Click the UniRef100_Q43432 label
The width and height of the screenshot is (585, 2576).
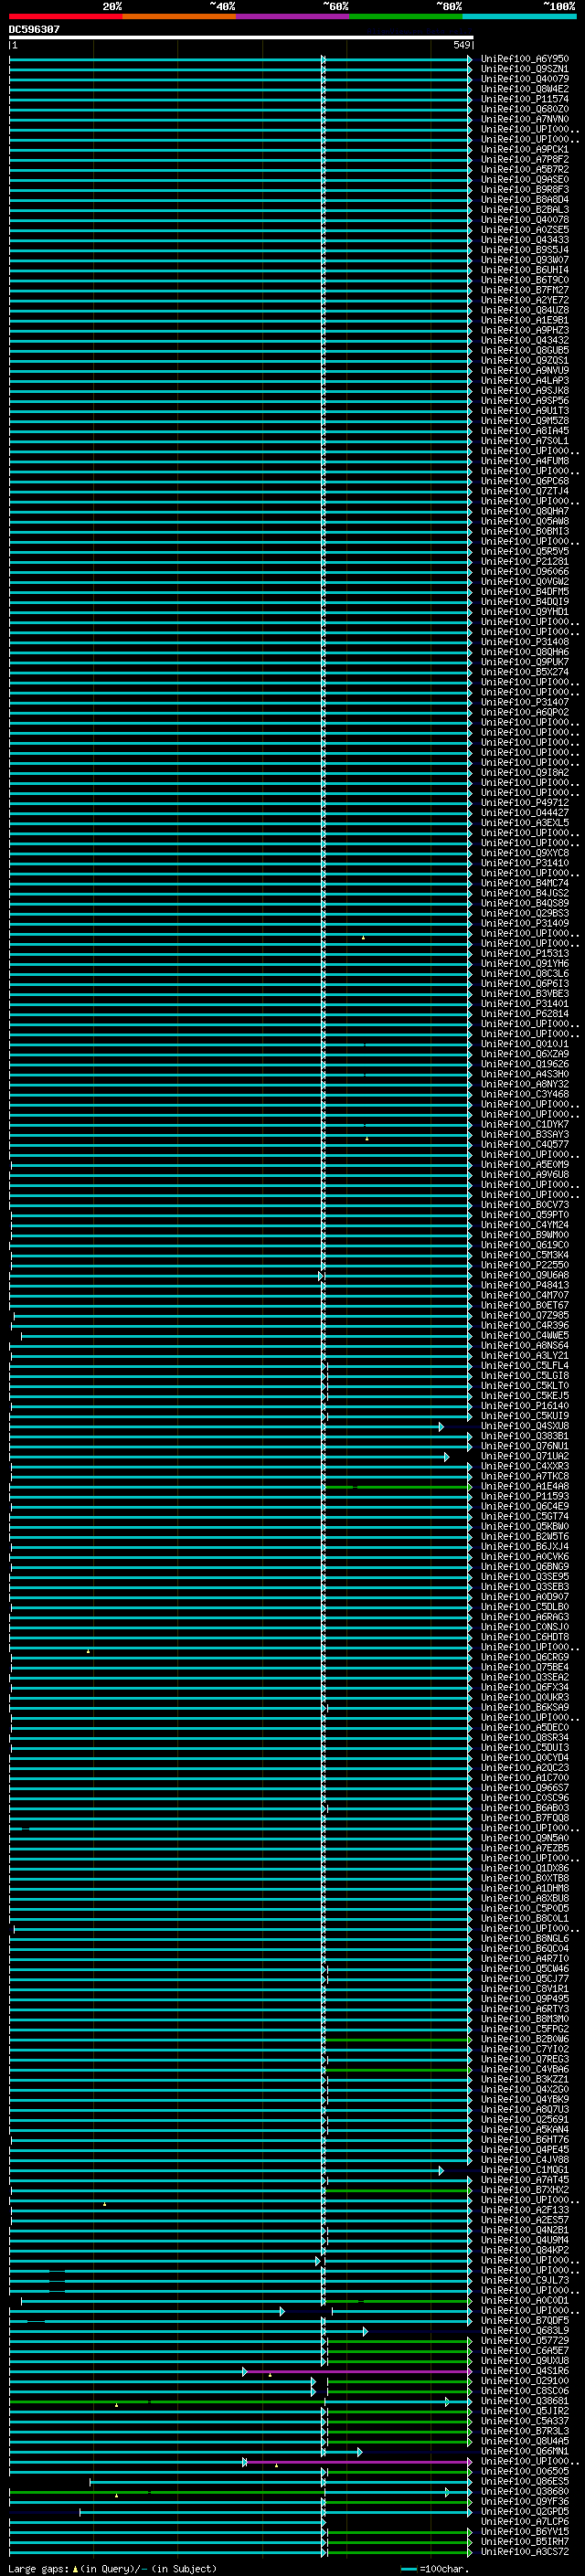coord(525,340)
